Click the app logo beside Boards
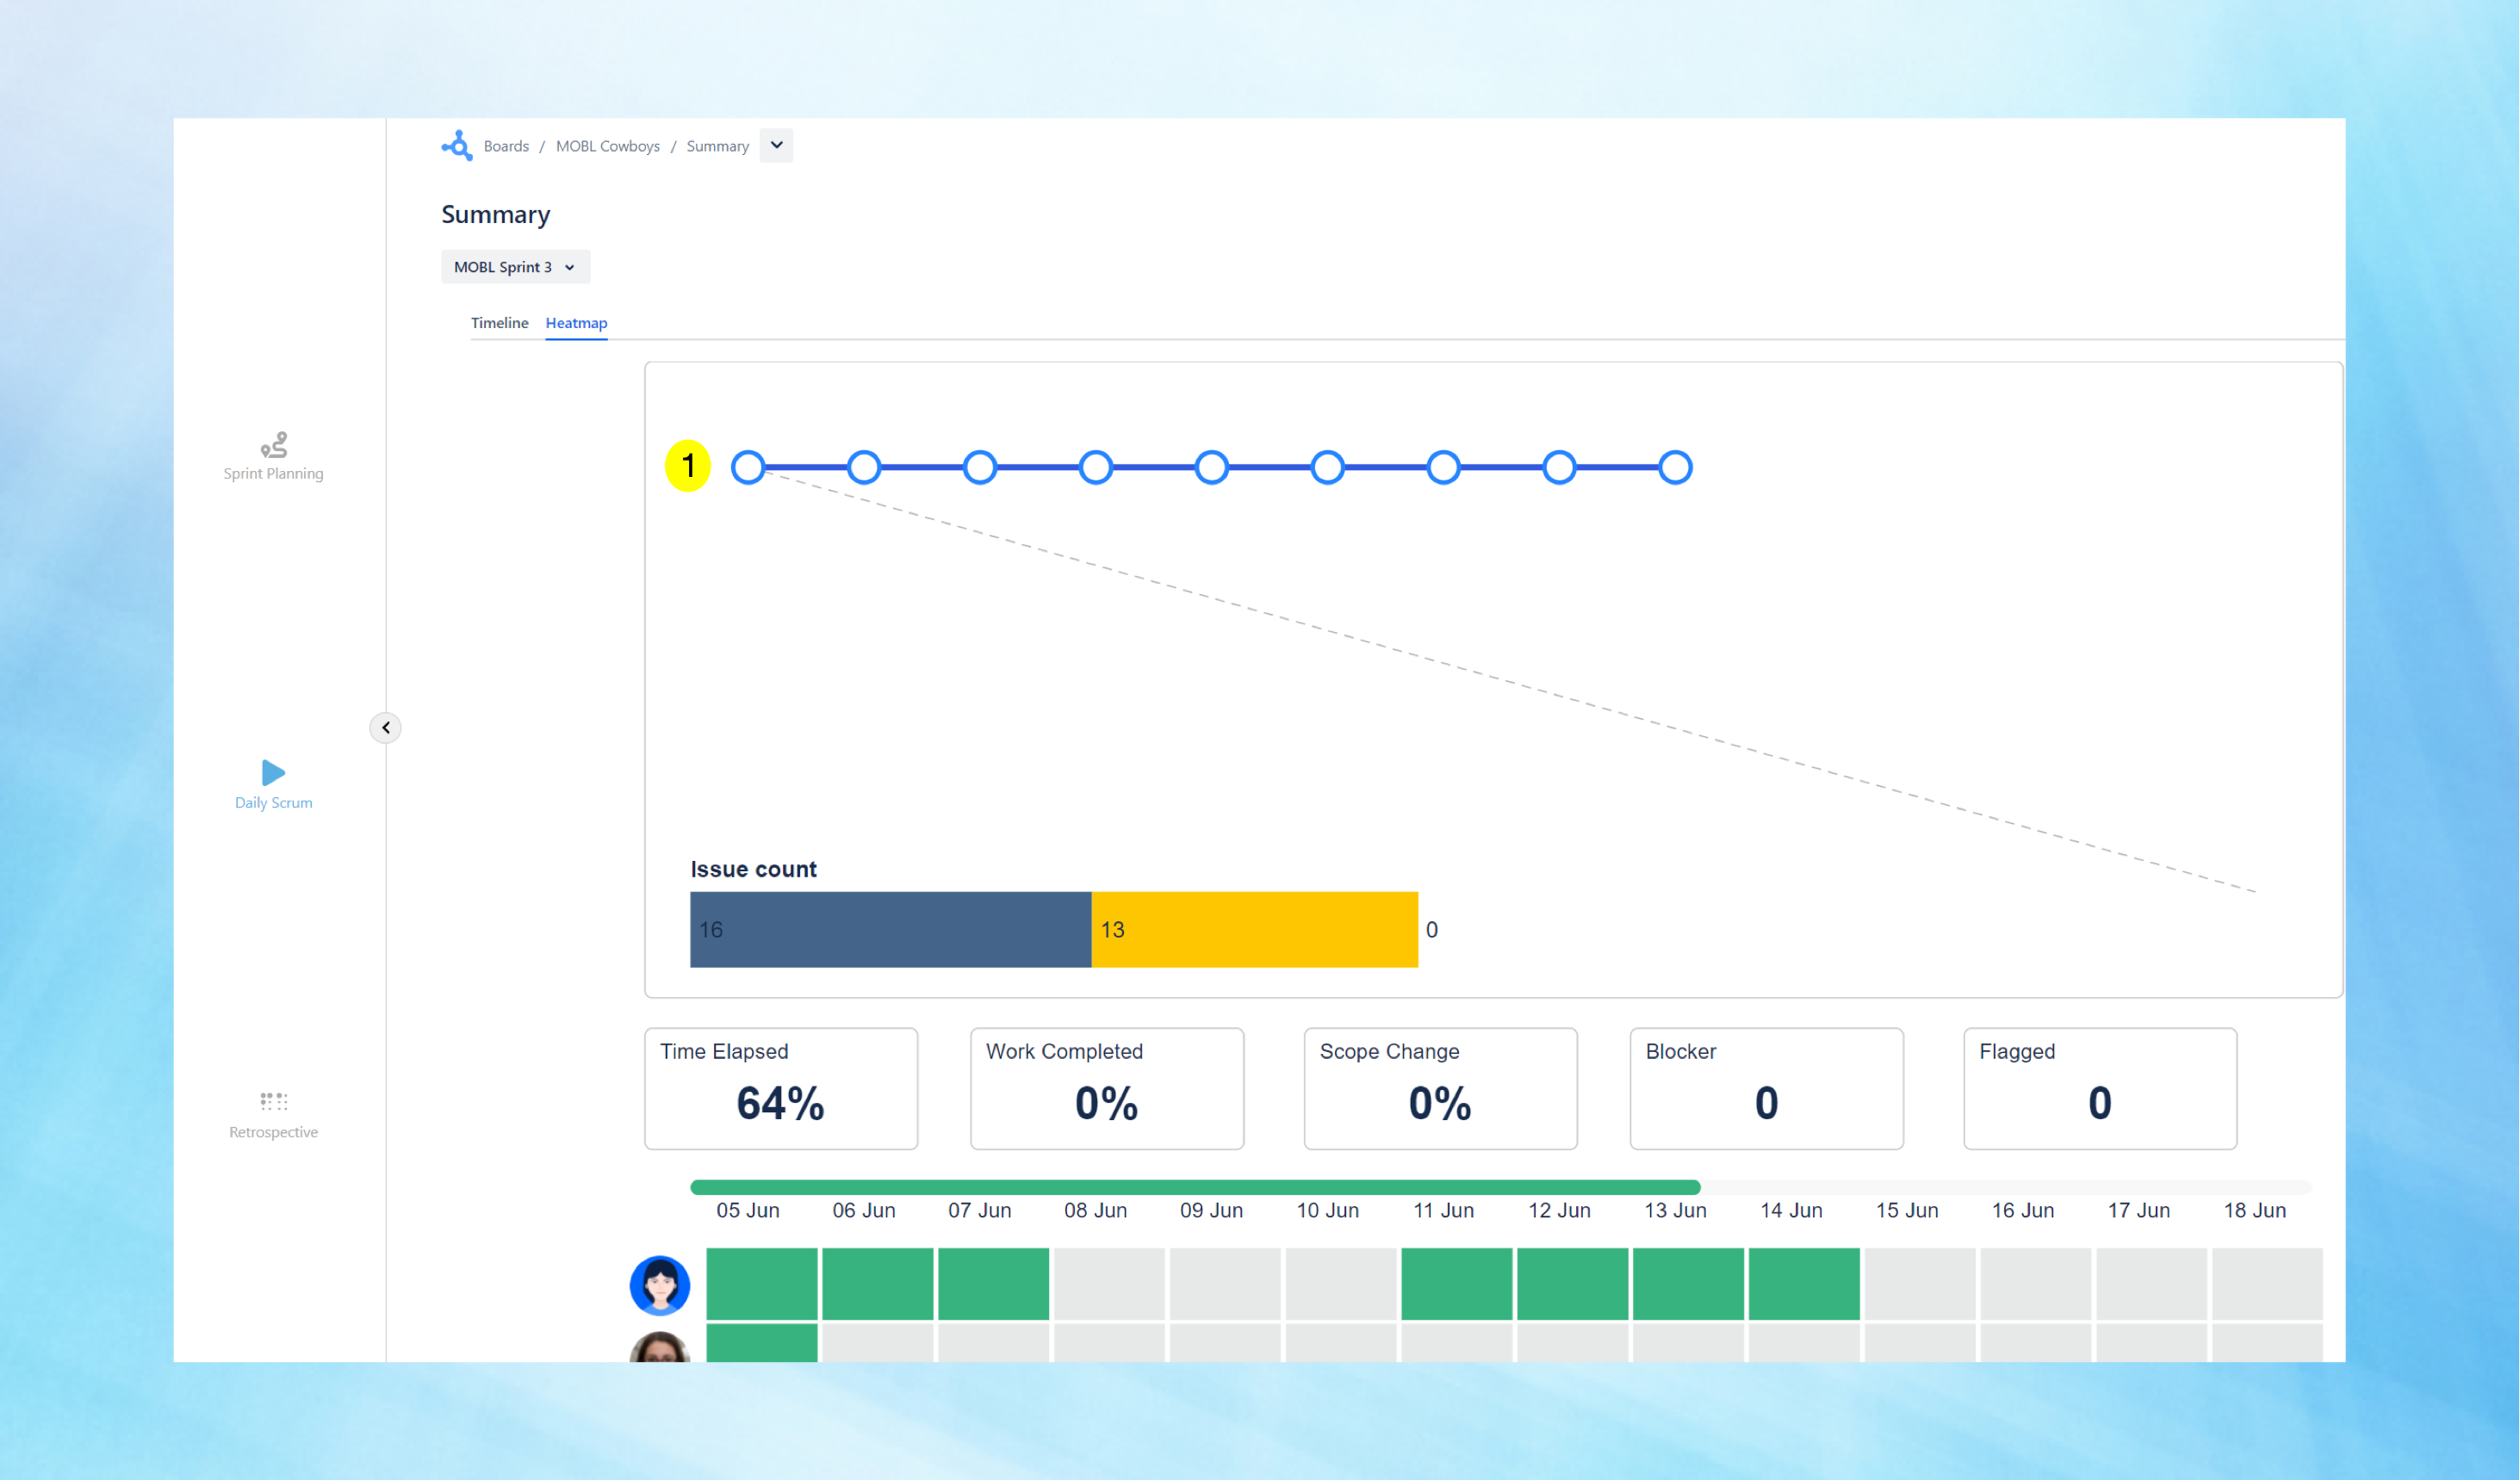 (457, 146)
